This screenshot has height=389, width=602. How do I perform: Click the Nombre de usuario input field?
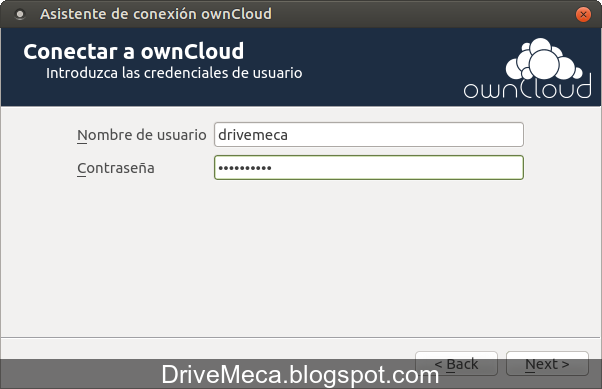[x=369, y=135]
